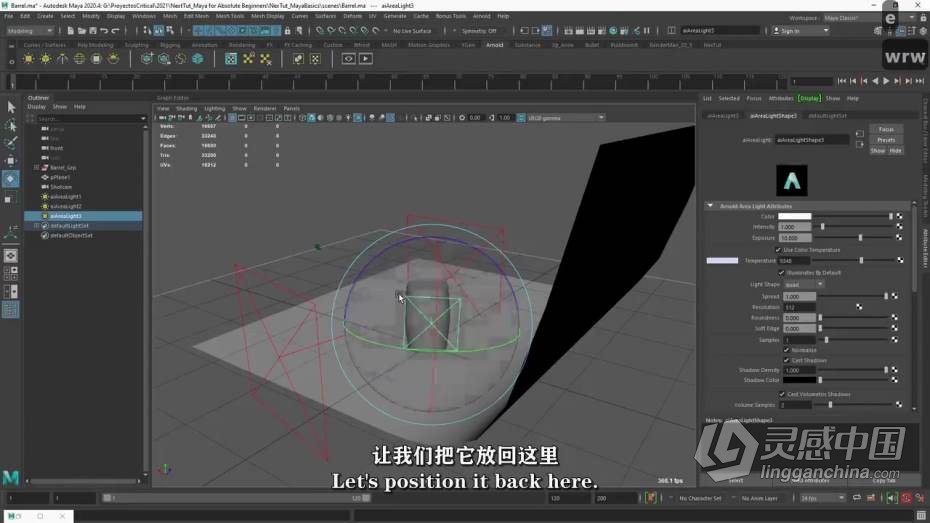
Task: Activate the Lasso select tool
Action: (x=11, y=125)
